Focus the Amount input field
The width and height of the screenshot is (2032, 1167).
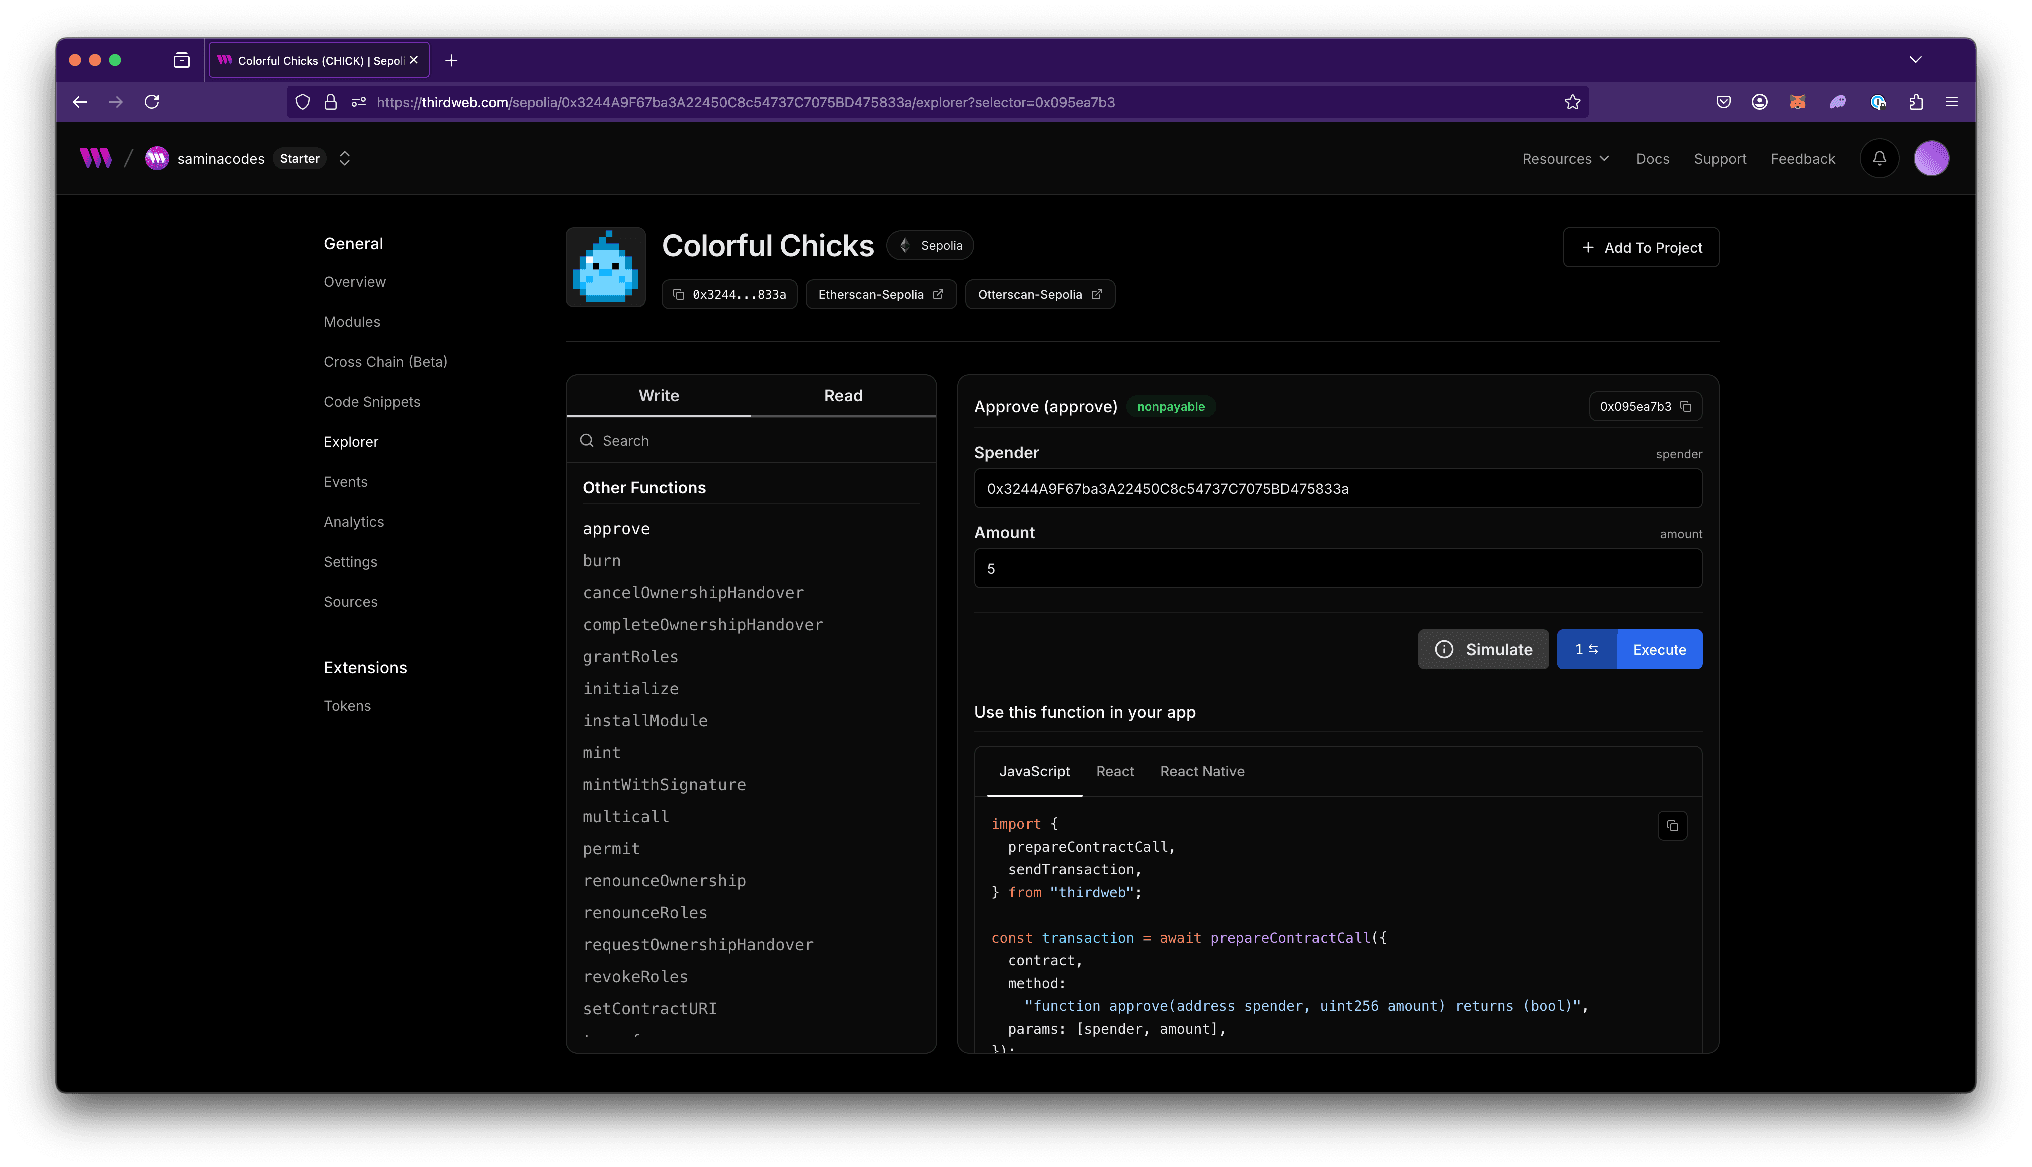[x=1337, y=569]
